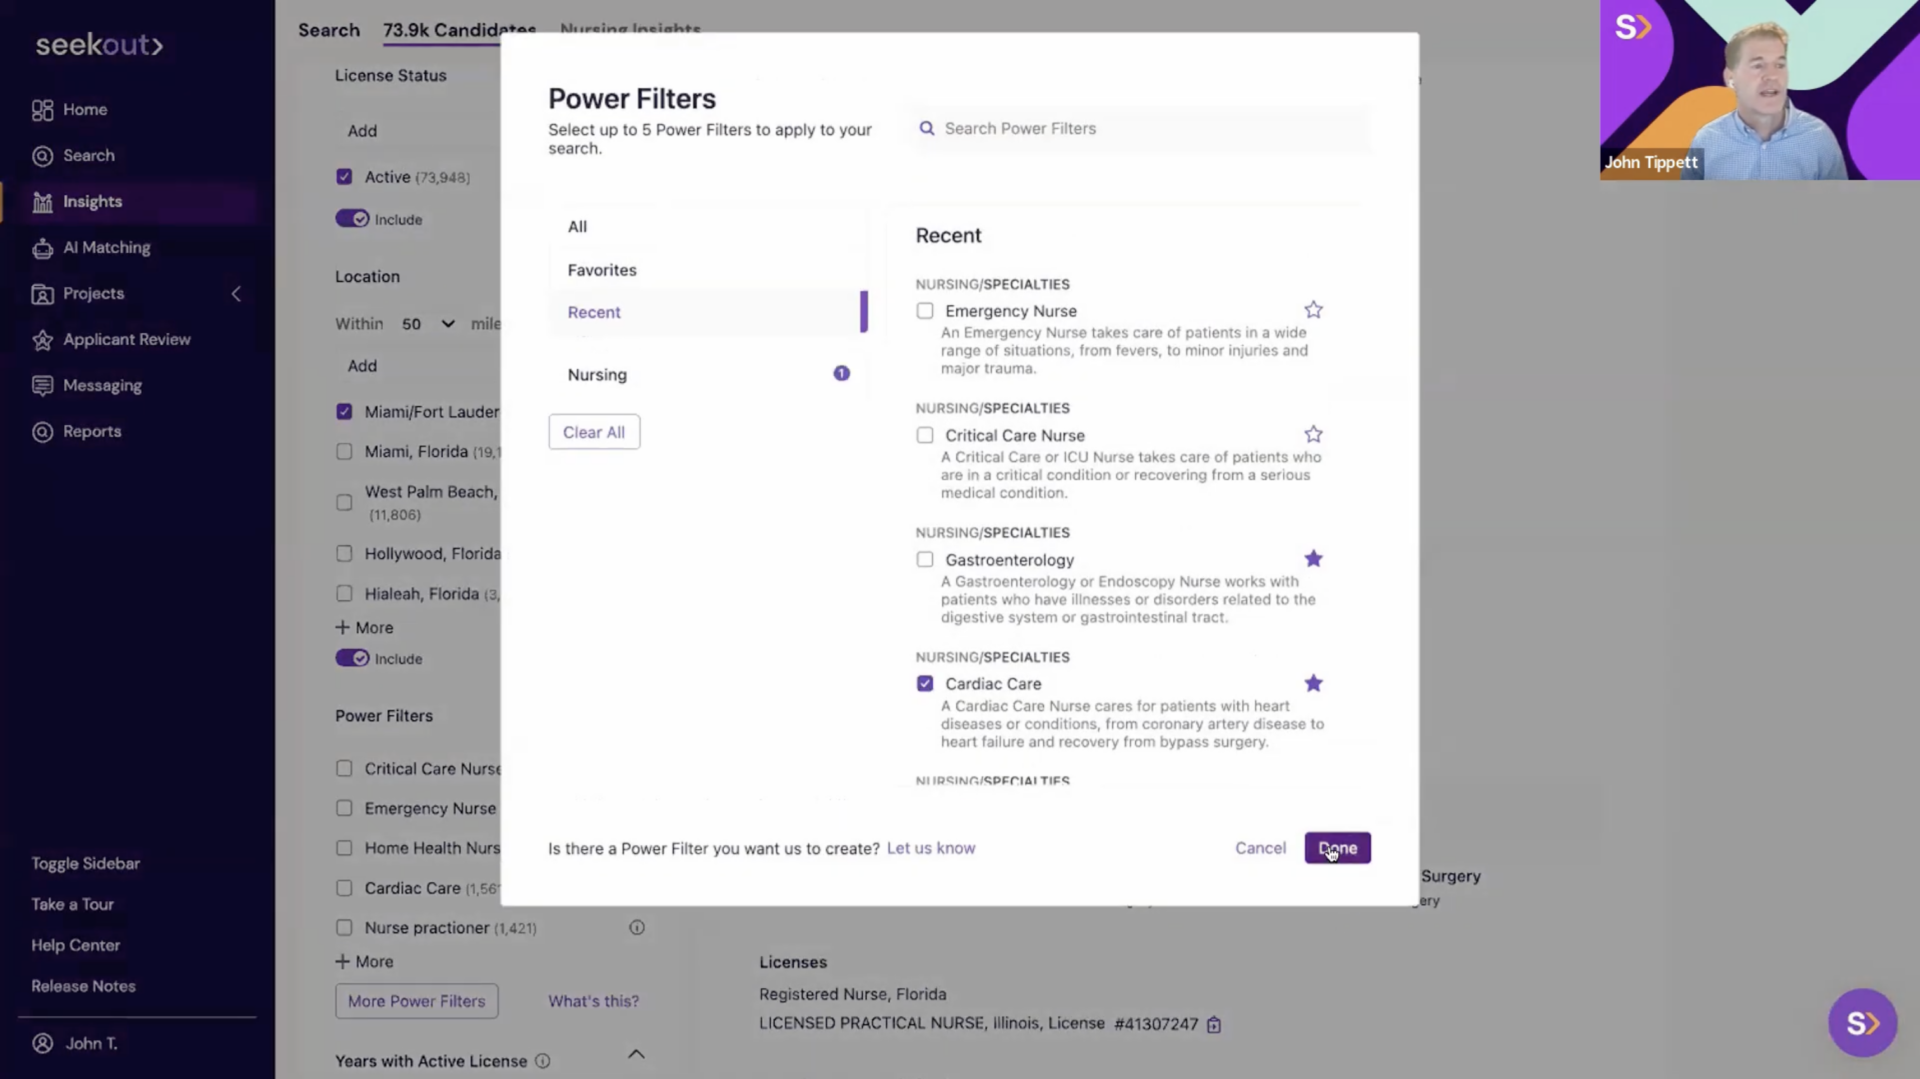This screenshot has height=1079, width=1920.
Task: Tick the Gastroenterology filter checkbox
Action: point(925,560)
